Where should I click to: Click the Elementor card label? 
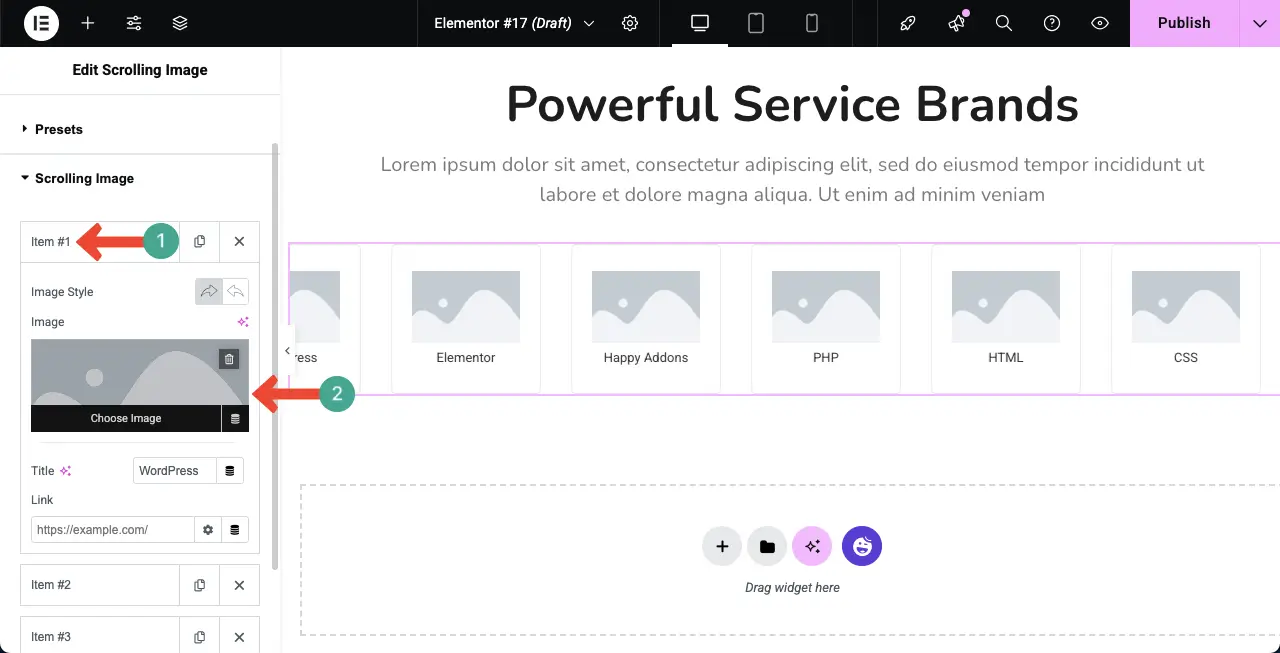point(466,358)
